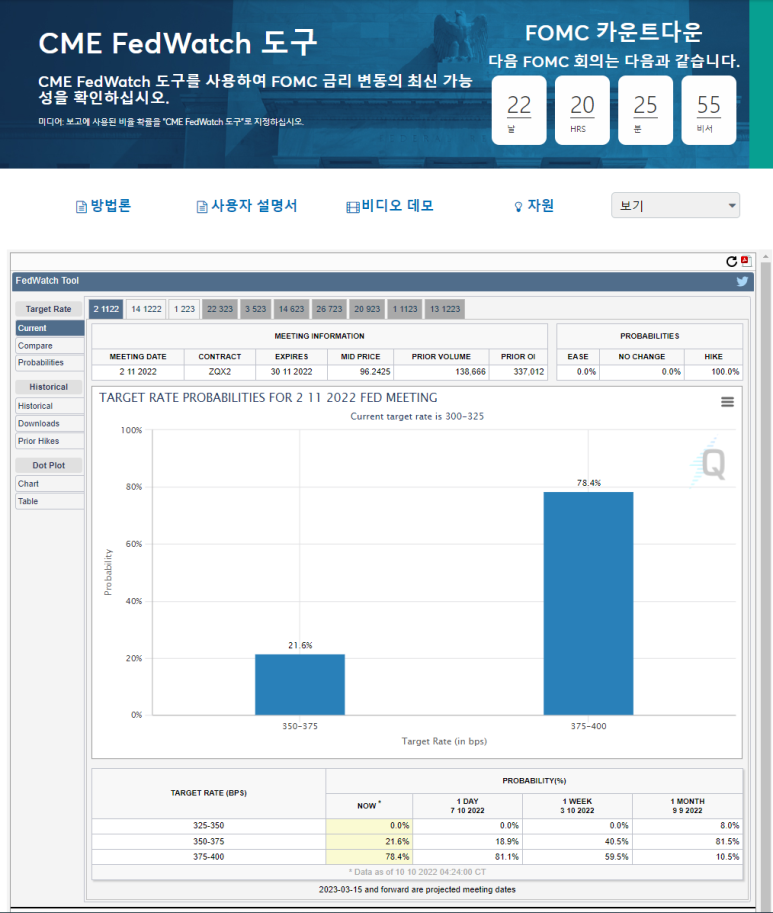This screenshot has height=913, width=773.
Task: Click the document icon beside 방법론
Action: [x=81, y=207]
